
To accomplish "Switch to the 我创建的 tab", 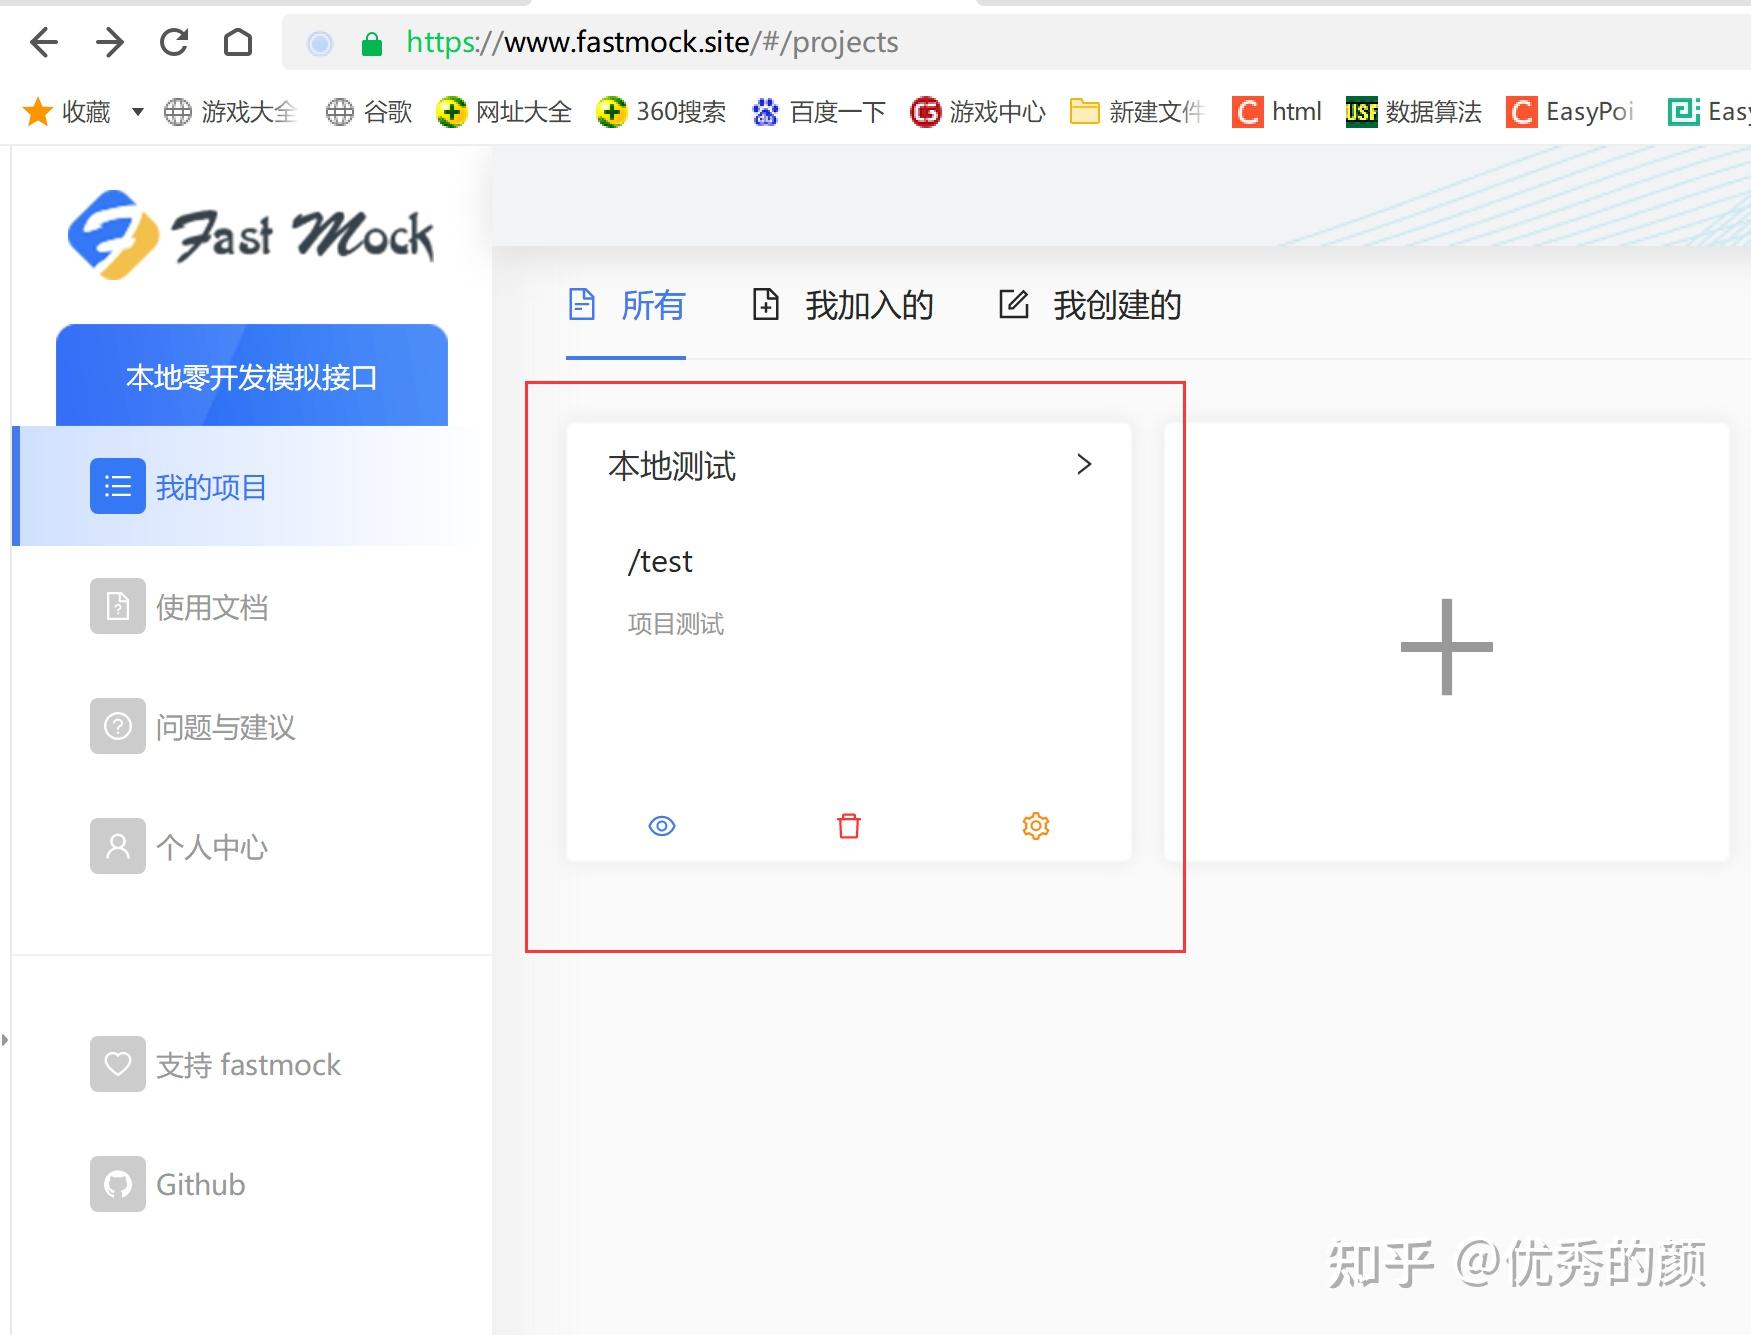I will click(x=1117, y=306).
